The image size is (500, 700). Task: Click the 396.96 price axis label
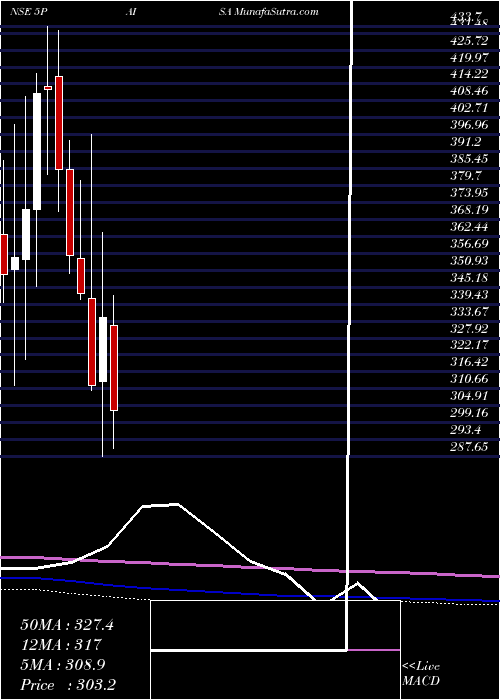(x=470, y=125)
